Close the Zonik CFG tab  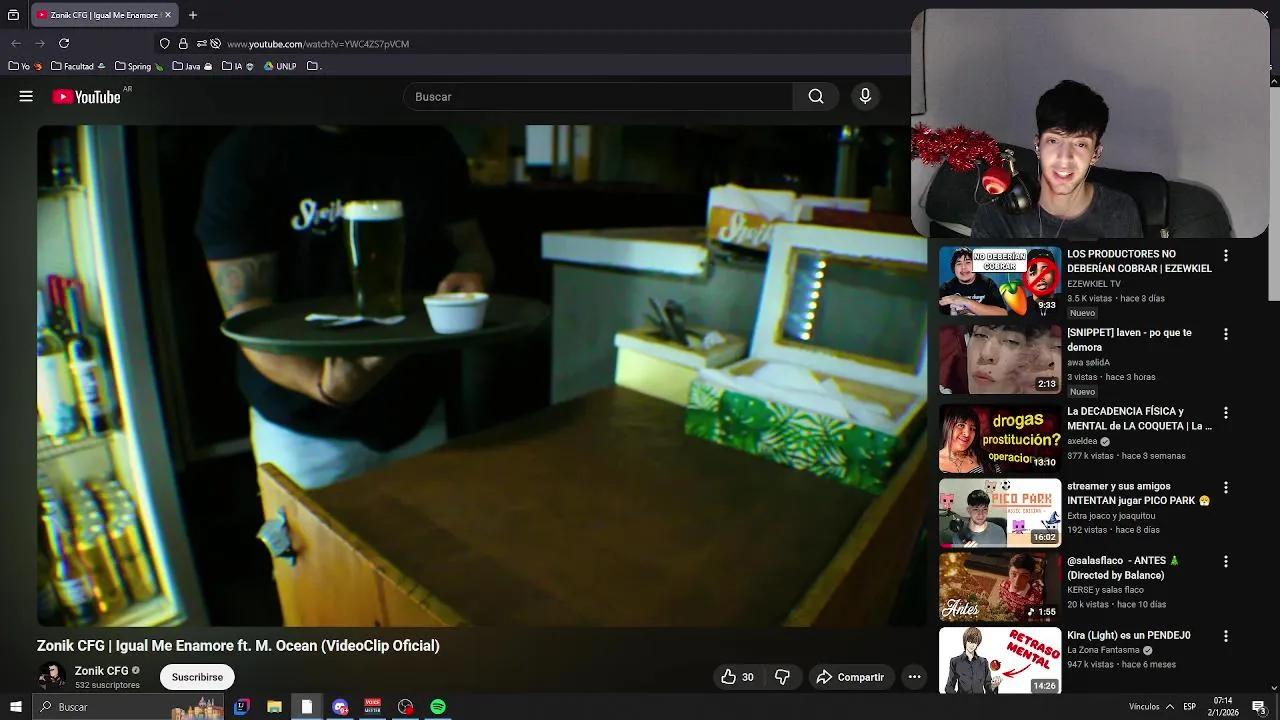[x=168, y=15]
